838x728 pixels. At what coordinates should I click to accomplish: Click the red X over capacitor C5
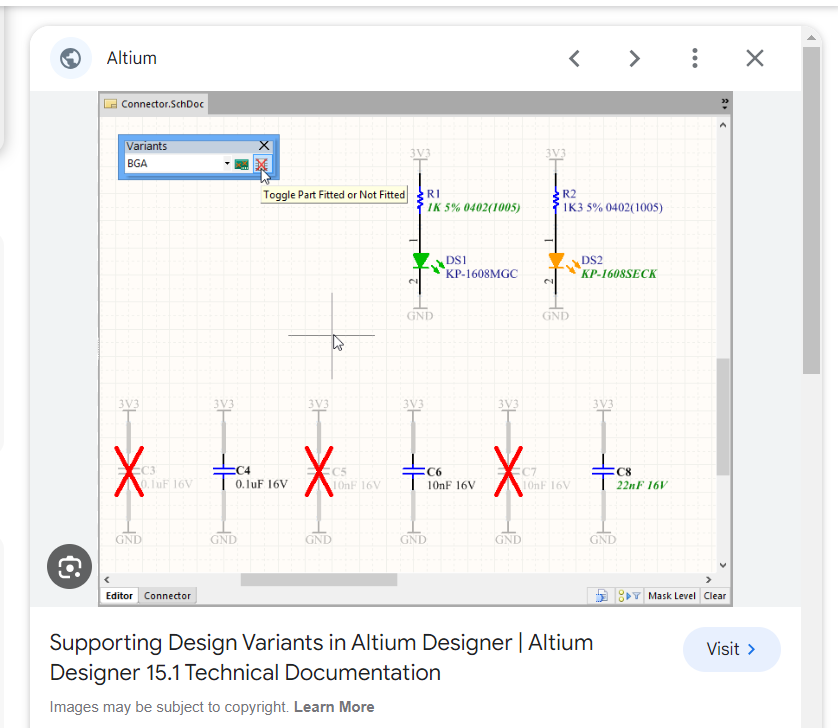coord(319,471)
